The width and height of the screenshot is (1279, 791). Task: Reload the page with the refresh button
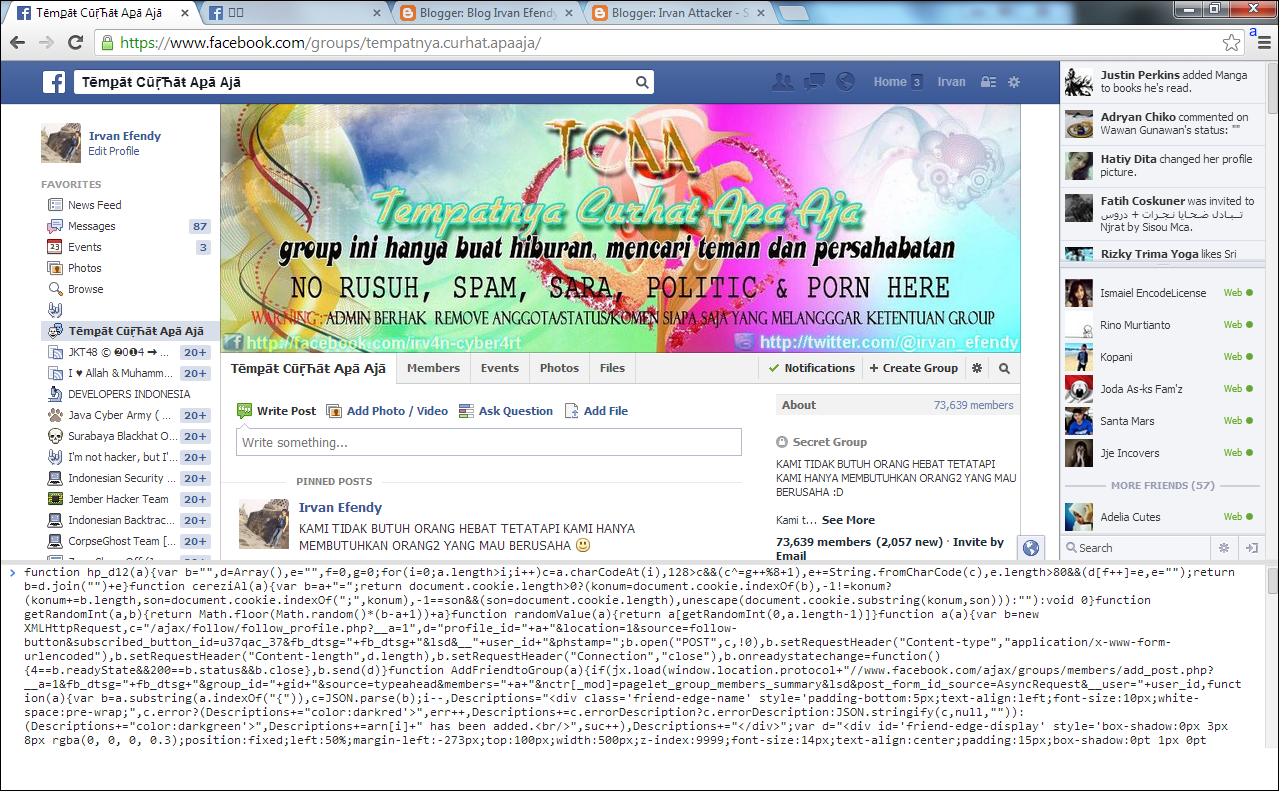[75, 43]
